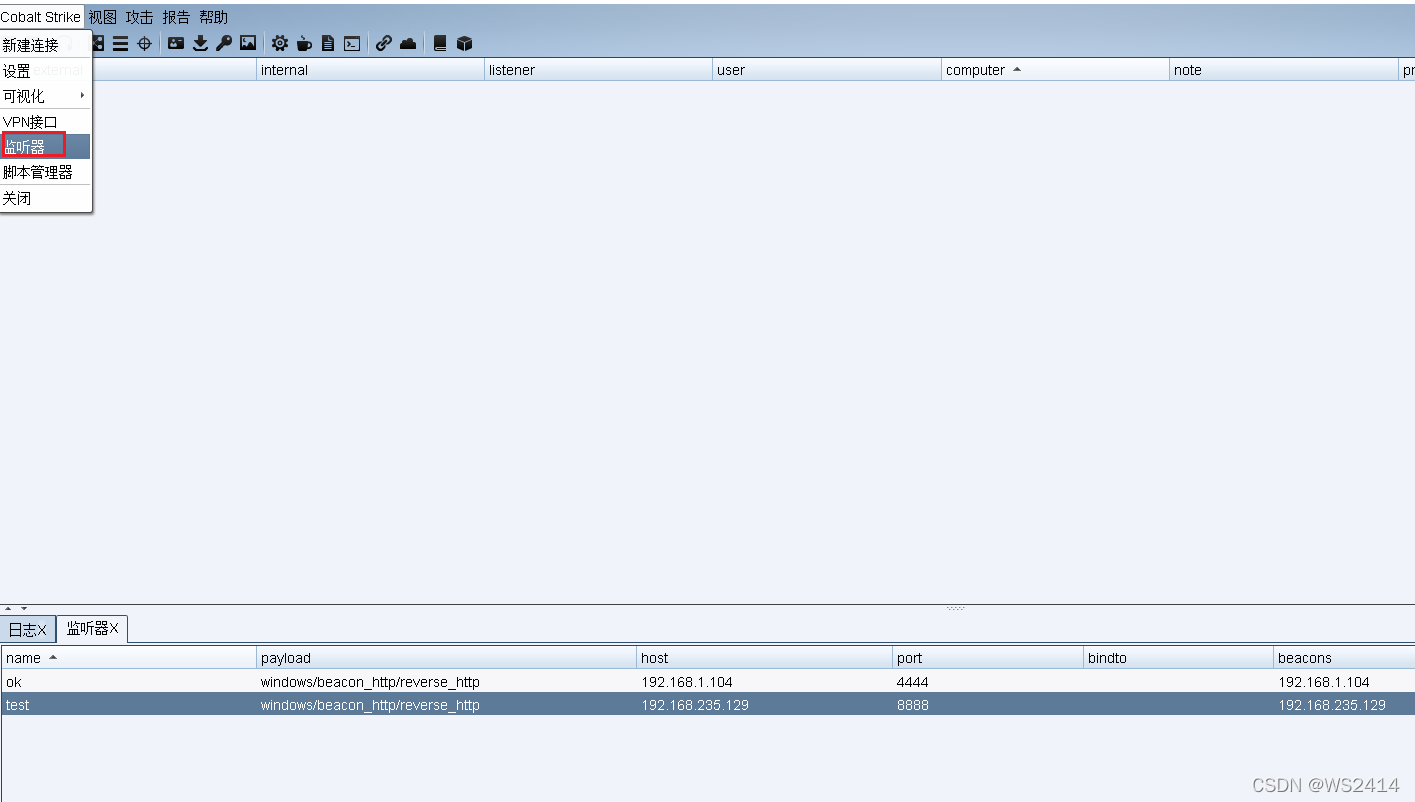Switch to the 监听器 tab
This screenshot has width=1415, height=802.
click(92, 629)
